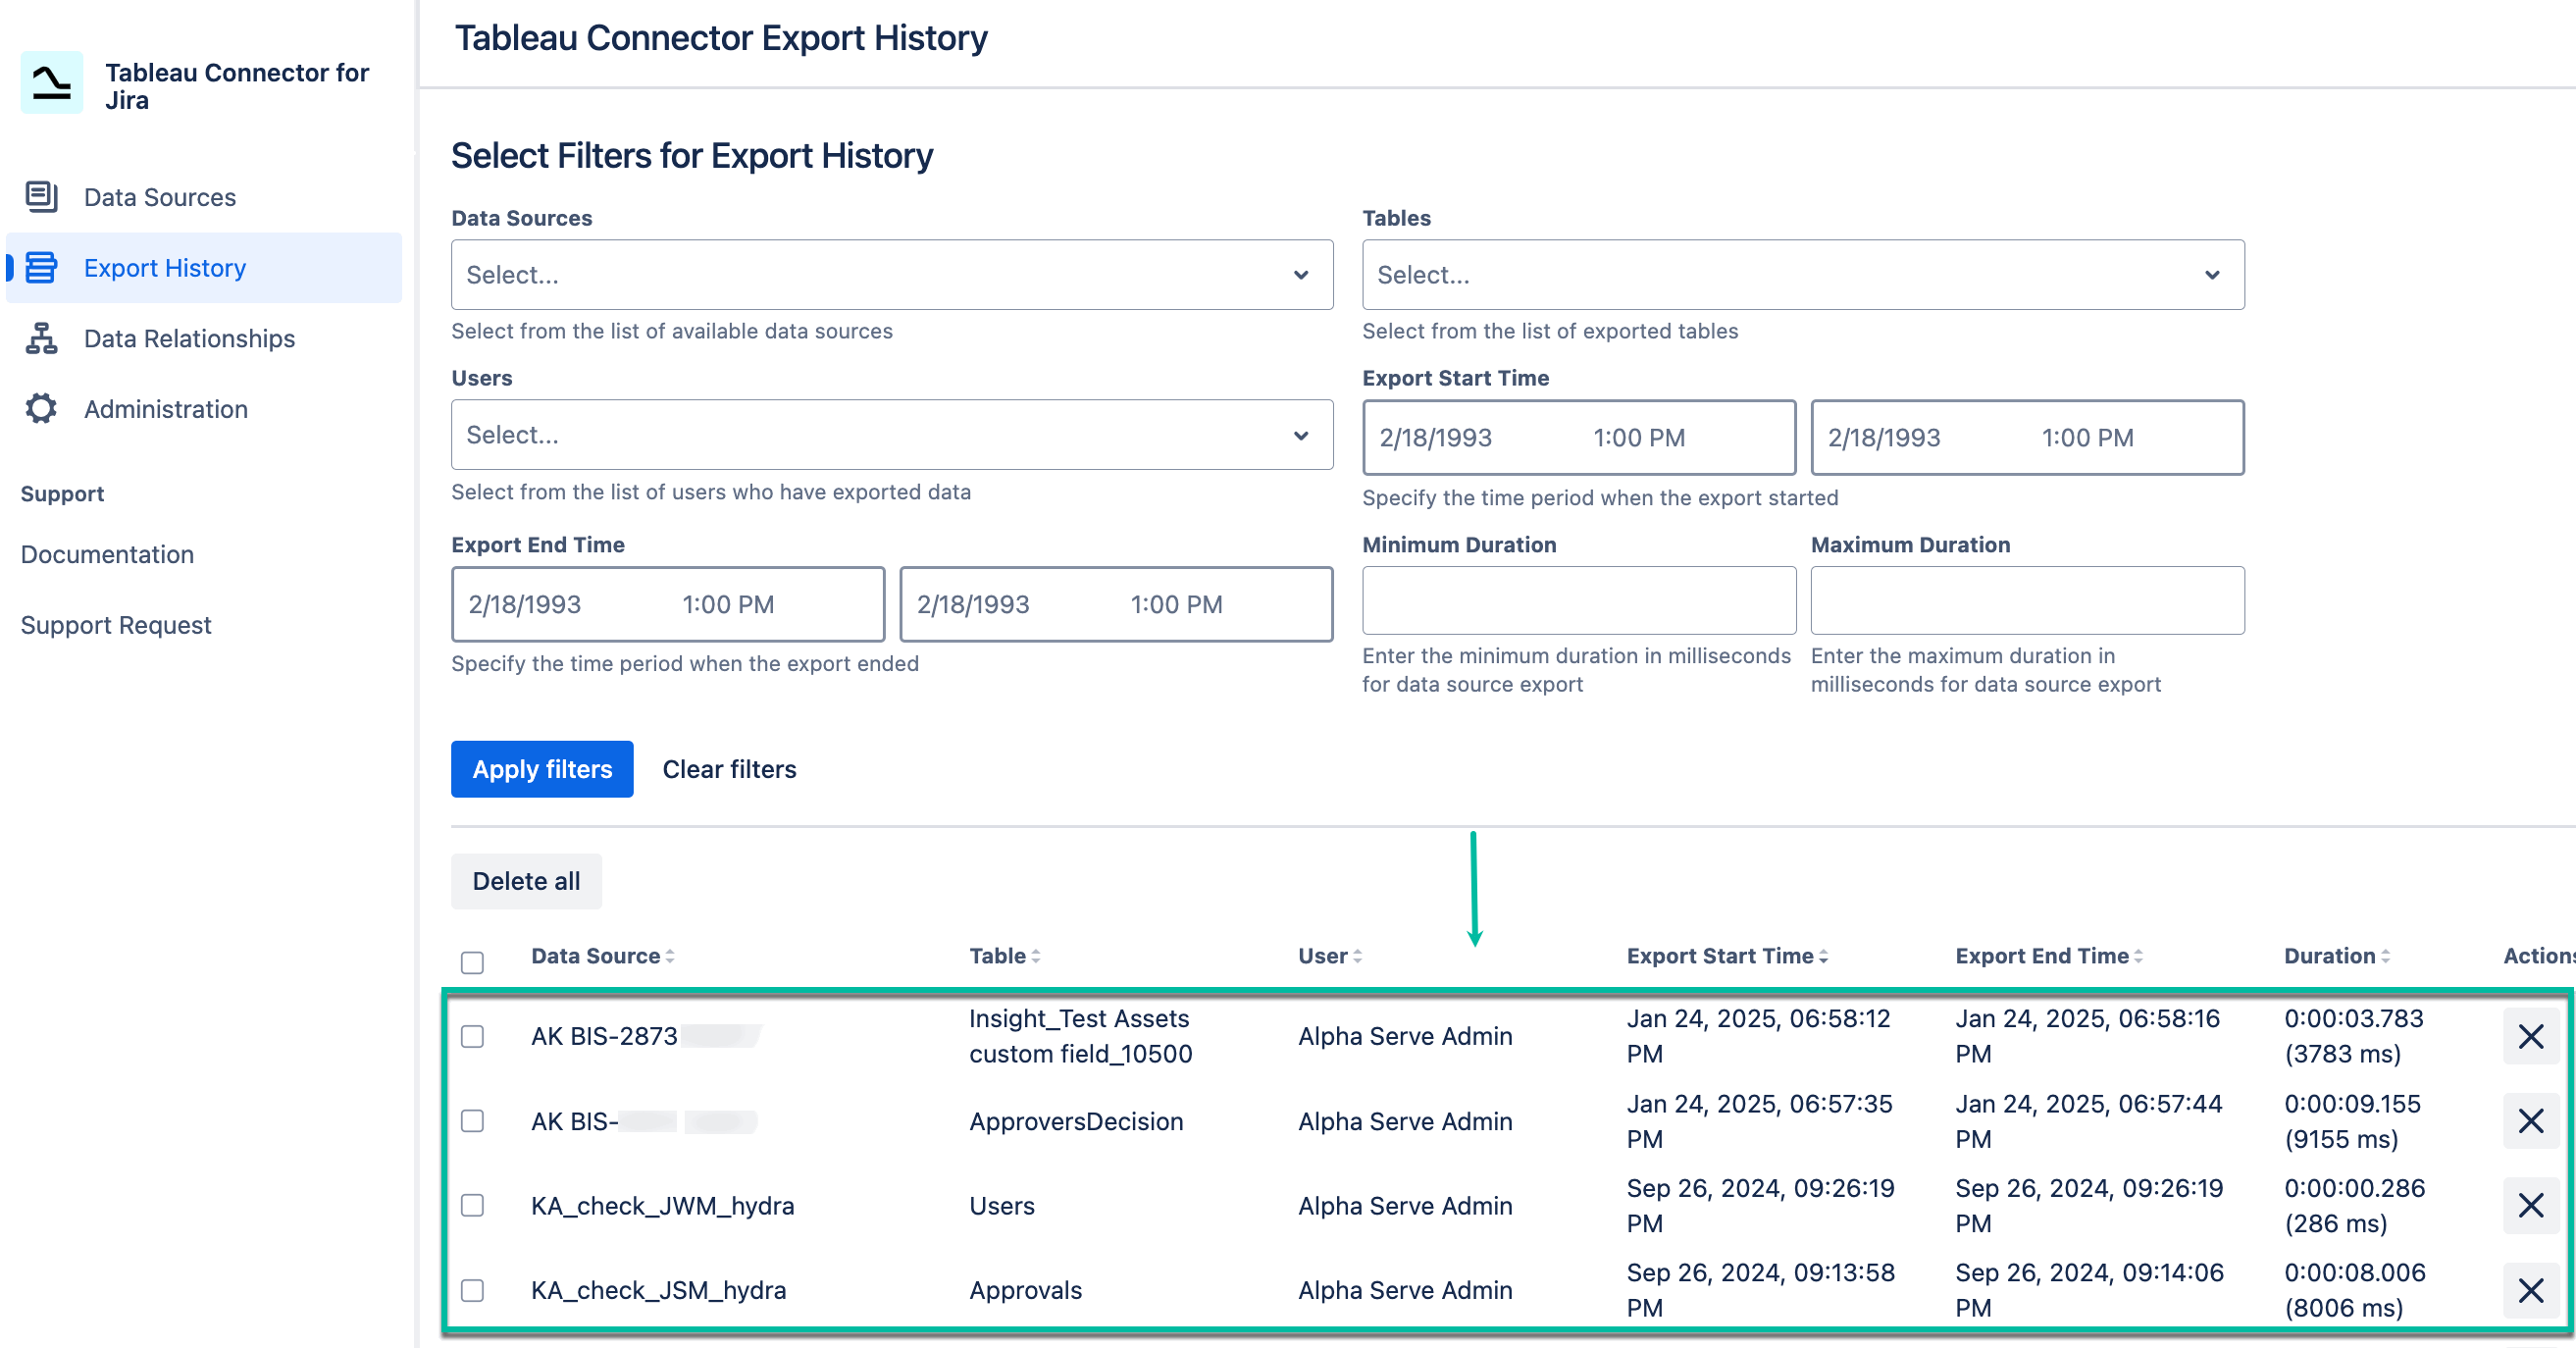Click Clear filters to reset filters
Screen dimensions: 2576x1348
coord(729,768)
